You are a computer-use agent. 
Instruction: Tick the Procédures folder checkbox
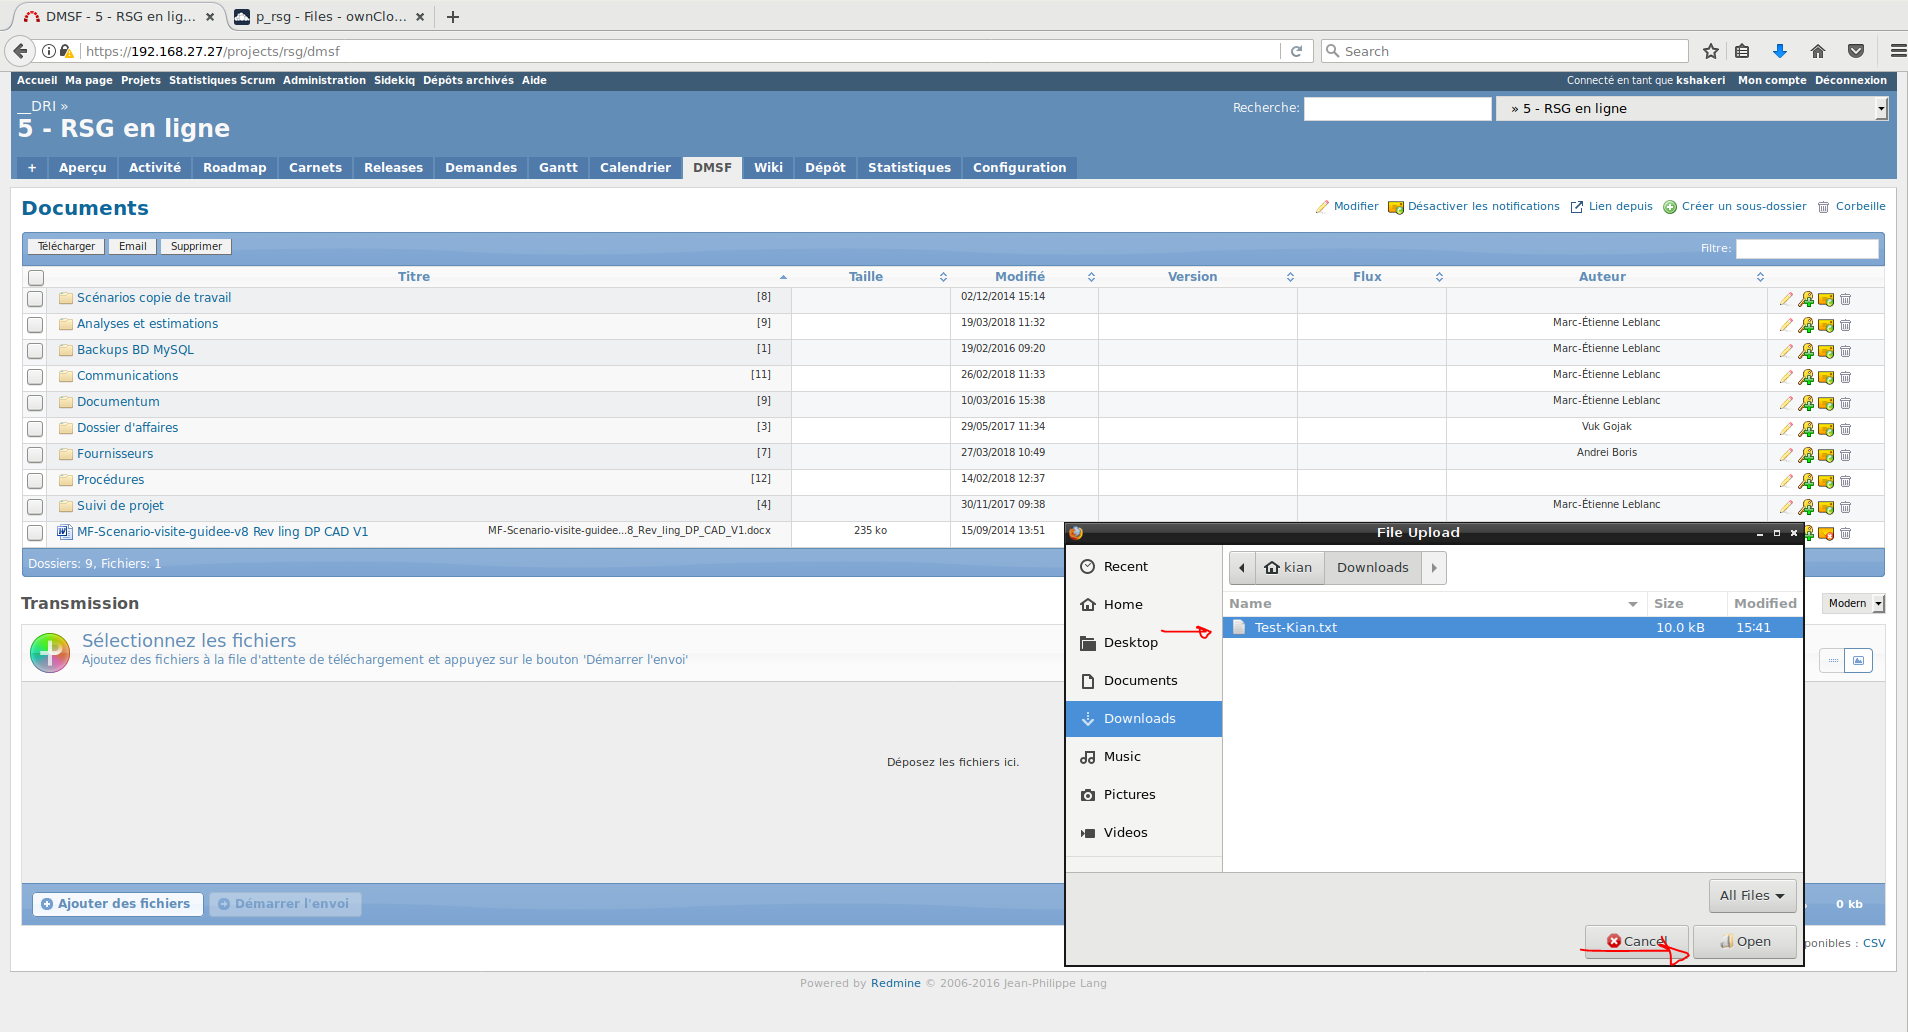pos(35,481)
